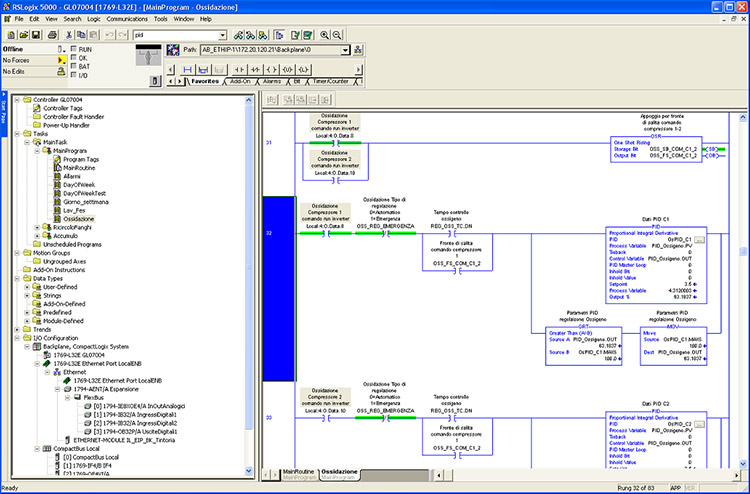The width and height of the screenshot is (750, 494).
Task: Click the Verify Routine checkmark icon
Action: [296, 35]
